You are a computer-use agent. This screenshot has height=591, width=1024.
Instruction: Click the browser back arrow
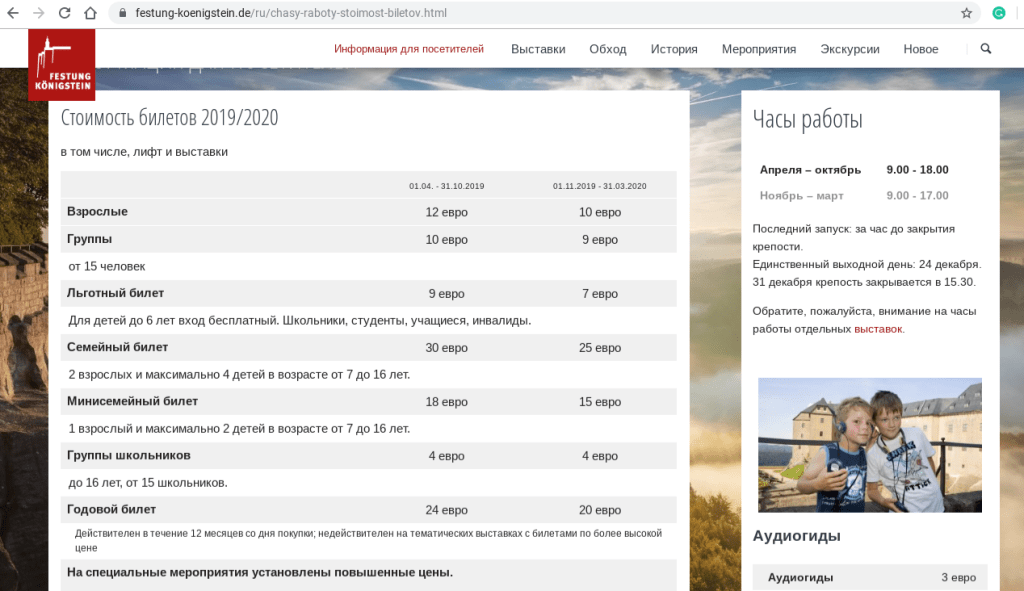point(13,13)
